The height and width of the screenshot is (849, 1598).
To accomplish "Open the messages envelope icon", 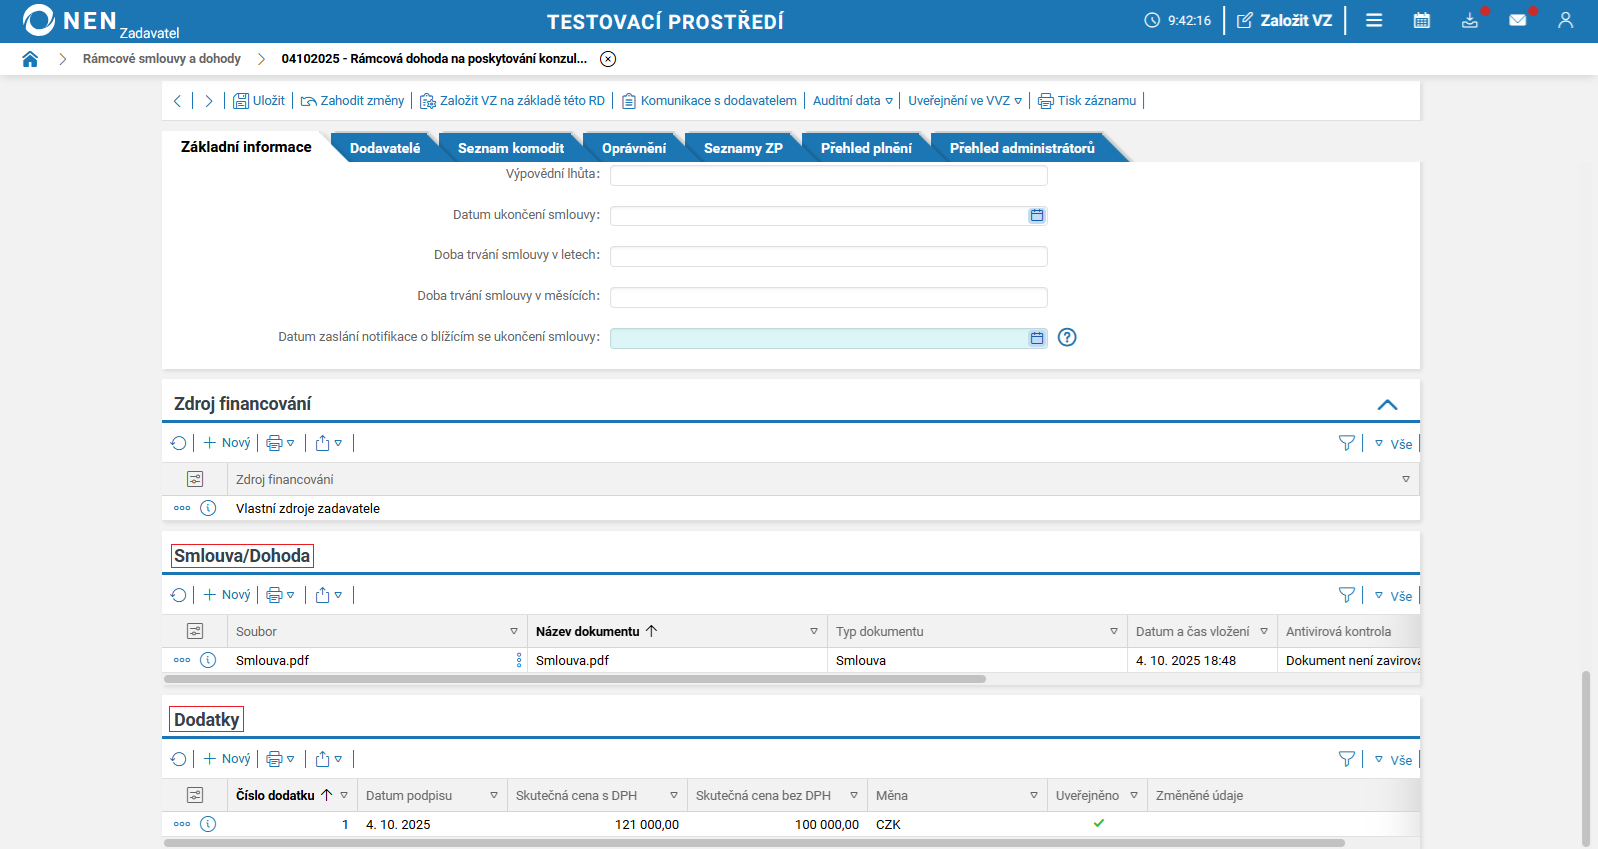I will [1517, 20].
